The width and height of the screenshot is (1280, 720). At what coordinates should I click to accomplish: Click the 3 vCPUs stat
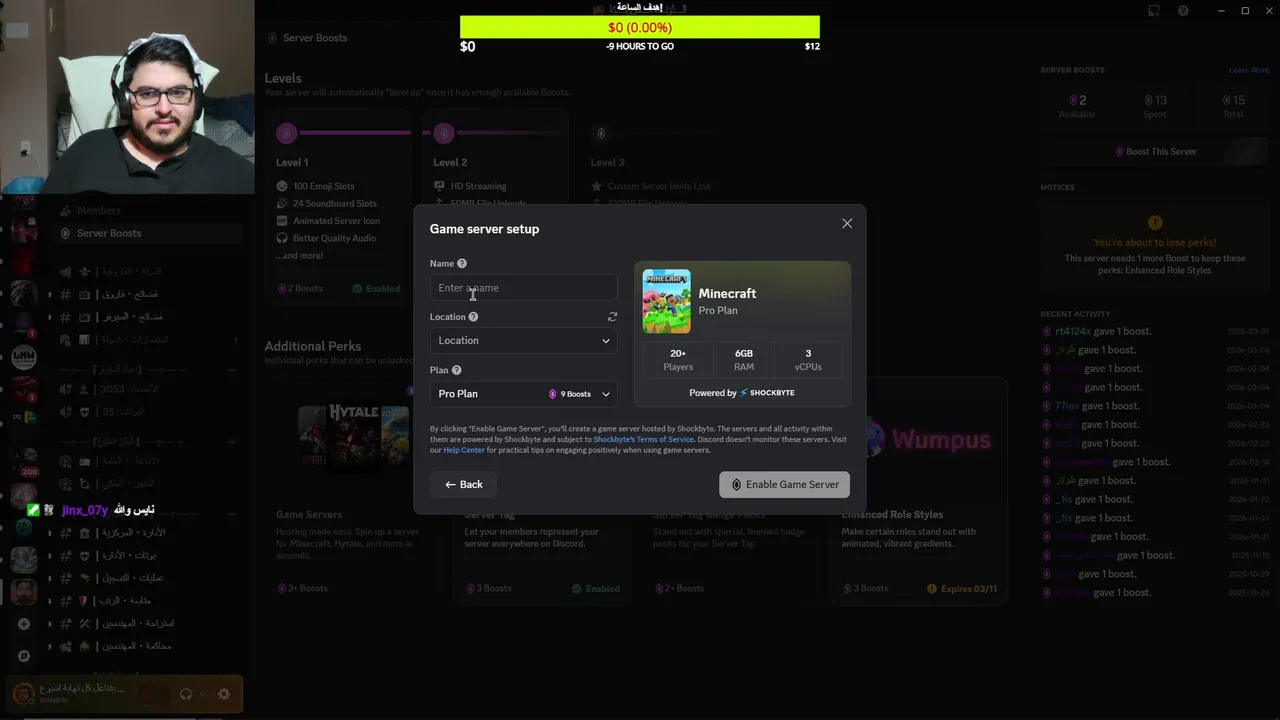[808, 360]
